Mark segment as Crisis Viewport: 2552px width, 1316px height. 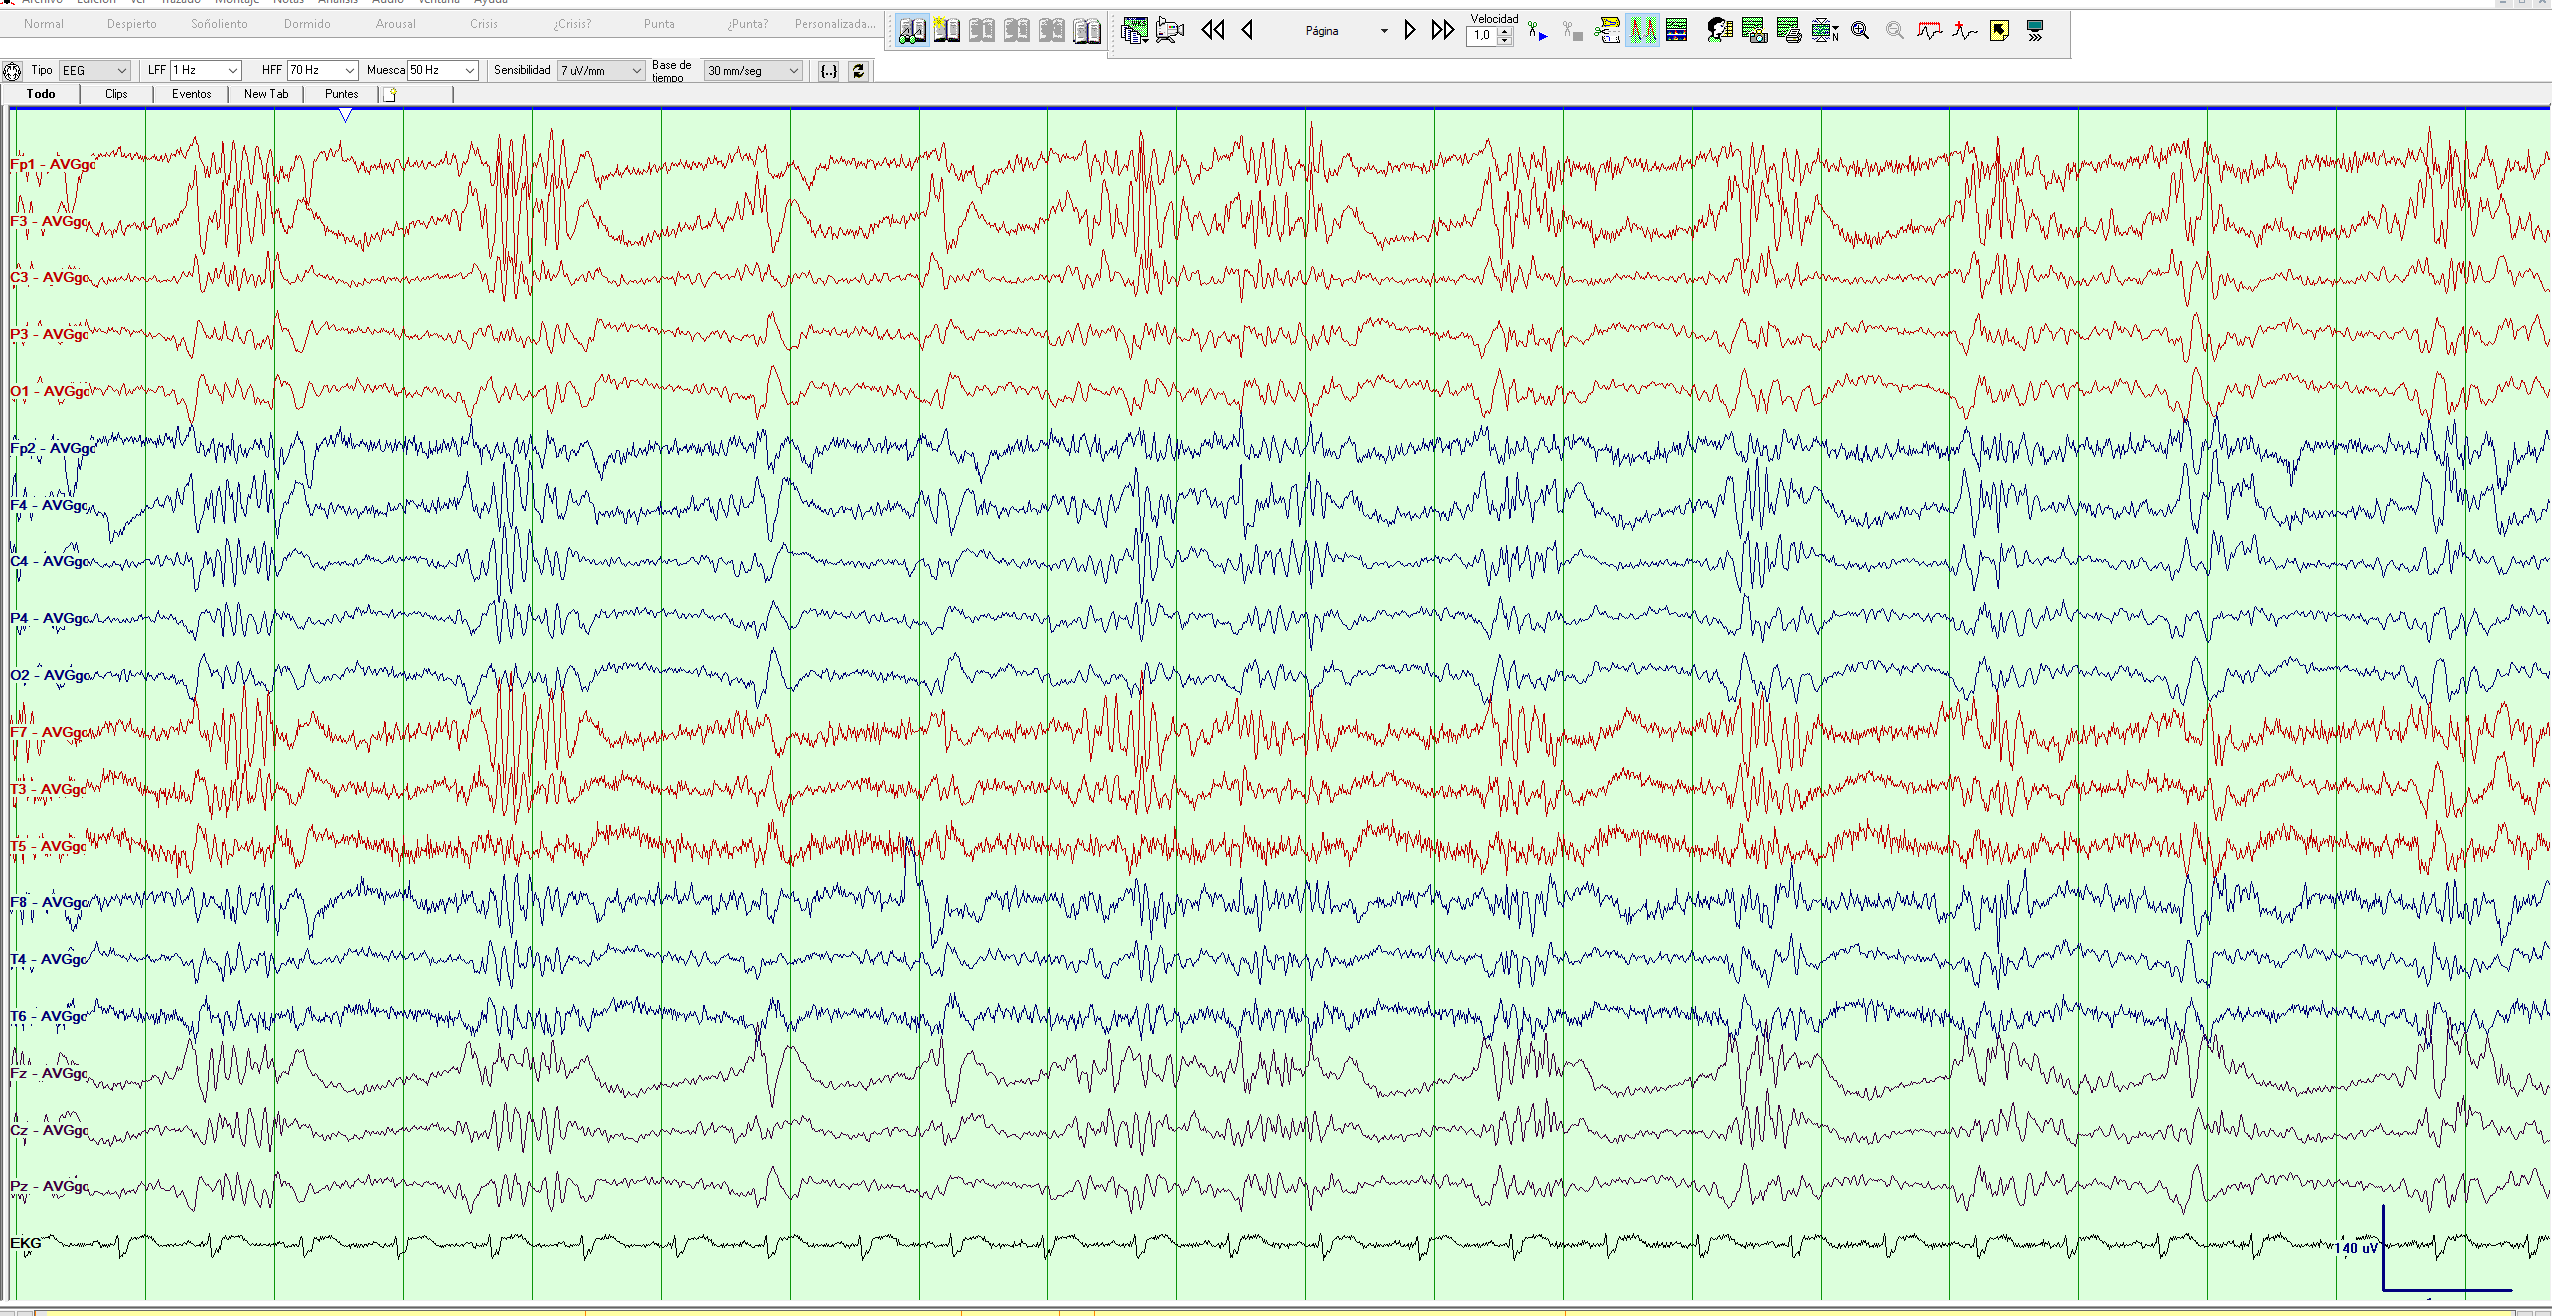point(484,24)
